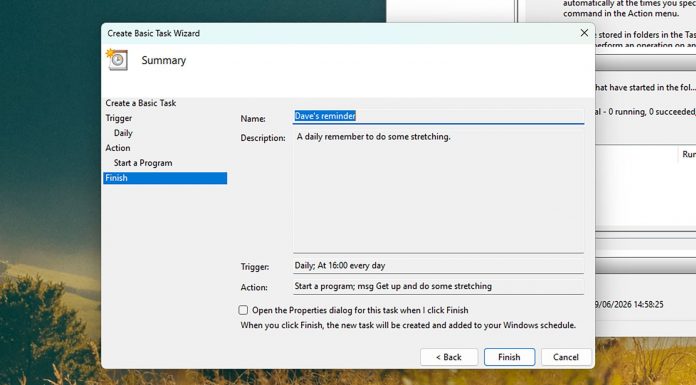Click 'command in the Action menu' text behind

[621, 13]
